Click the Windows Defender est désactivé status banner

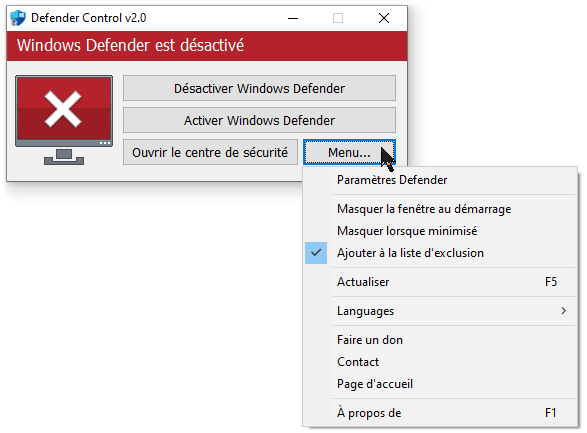click(207, 46)
